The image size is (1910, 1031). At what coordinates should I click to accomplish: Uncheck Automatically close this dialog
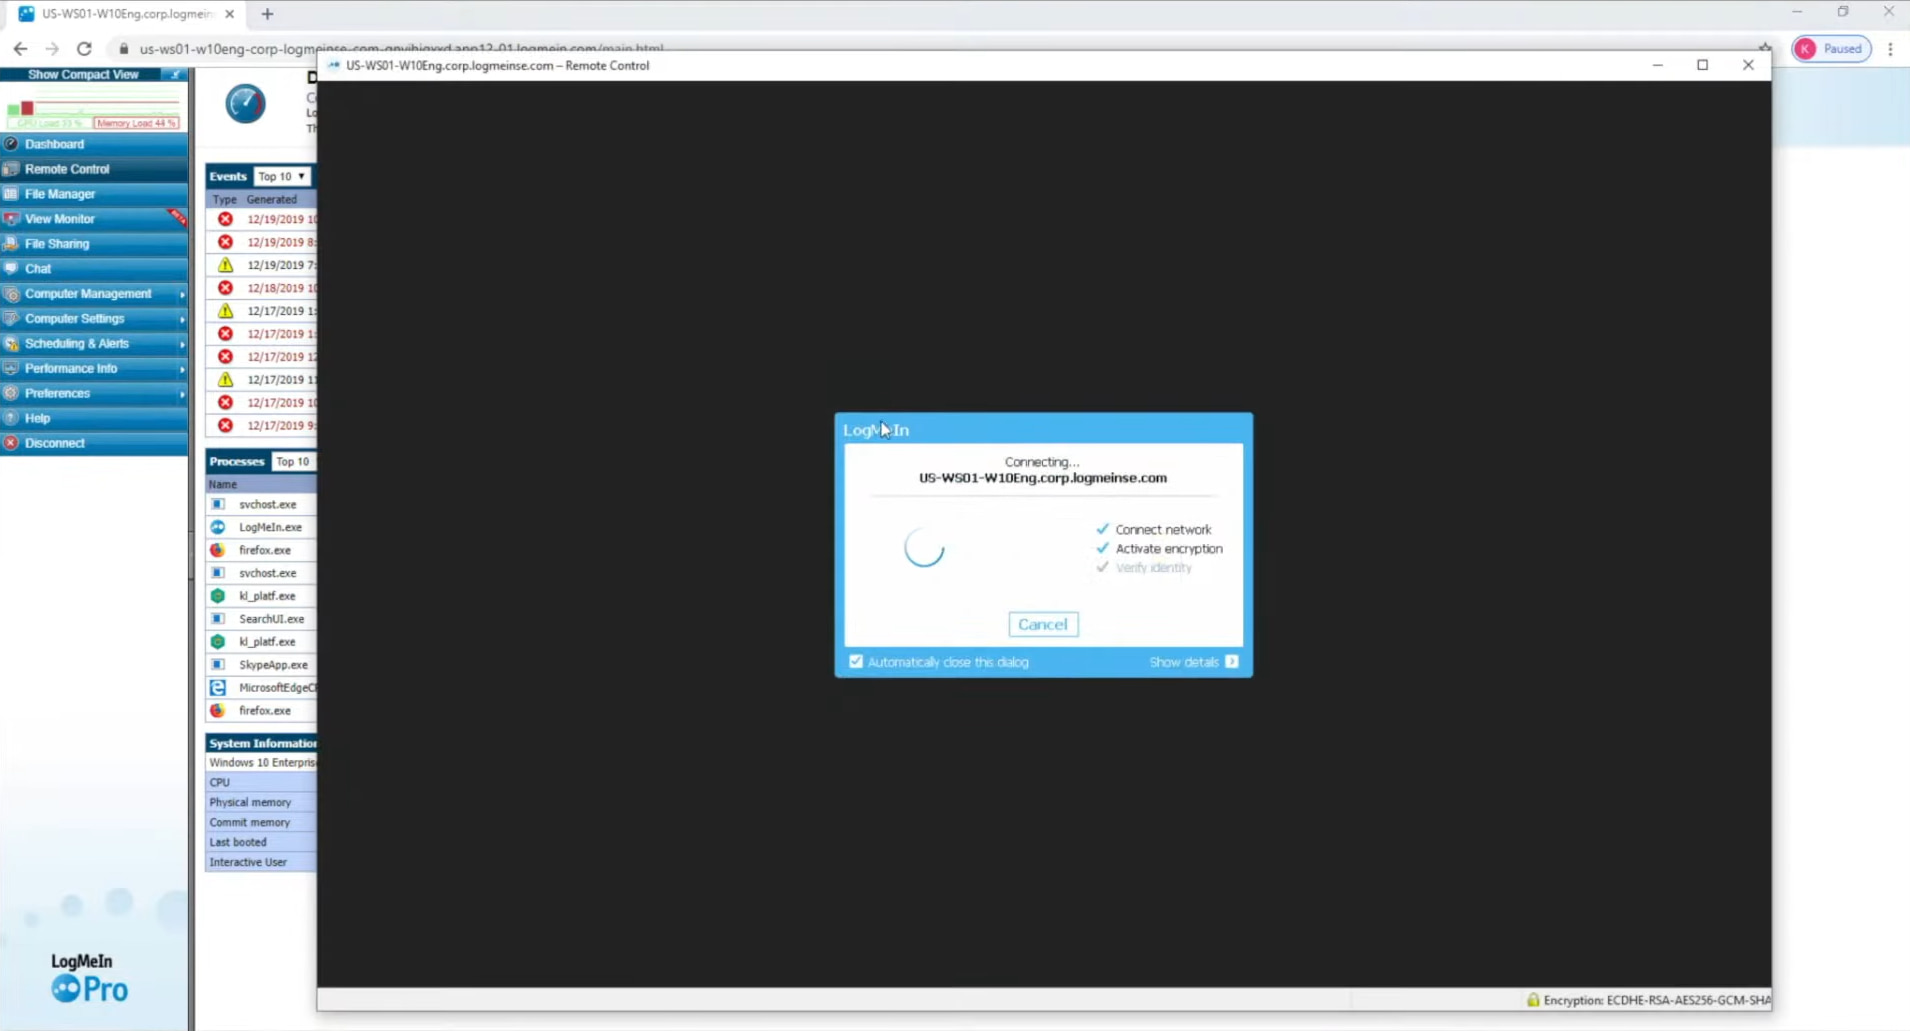(856, 661)
